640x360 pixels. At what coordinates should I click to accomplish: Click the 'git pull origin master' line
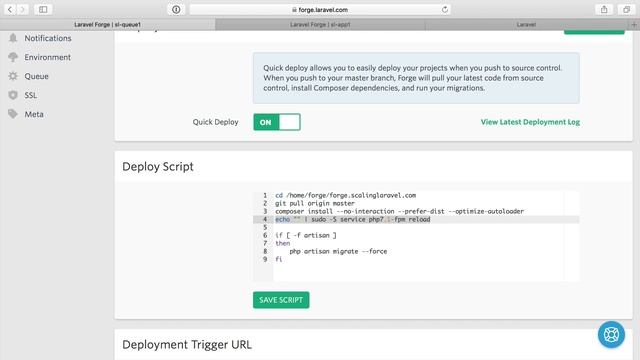point(315,203)
